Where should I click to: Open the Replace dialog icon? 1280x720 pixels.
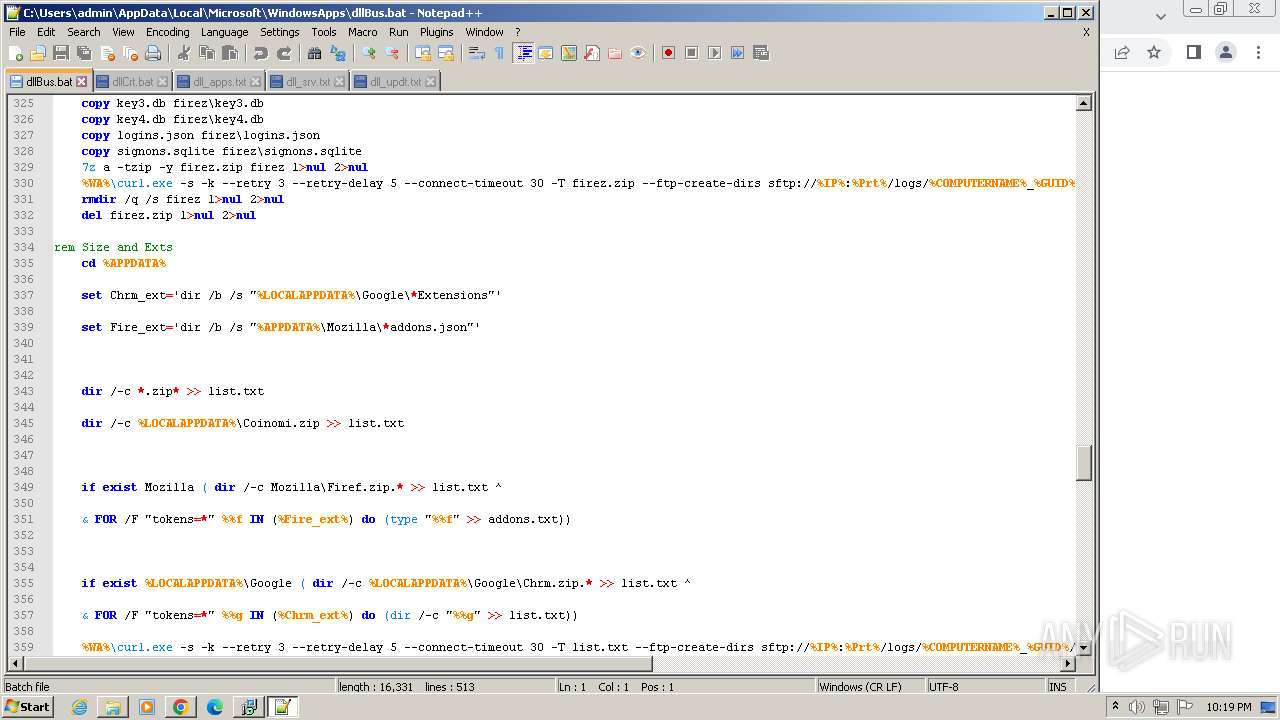click(338, 53)
